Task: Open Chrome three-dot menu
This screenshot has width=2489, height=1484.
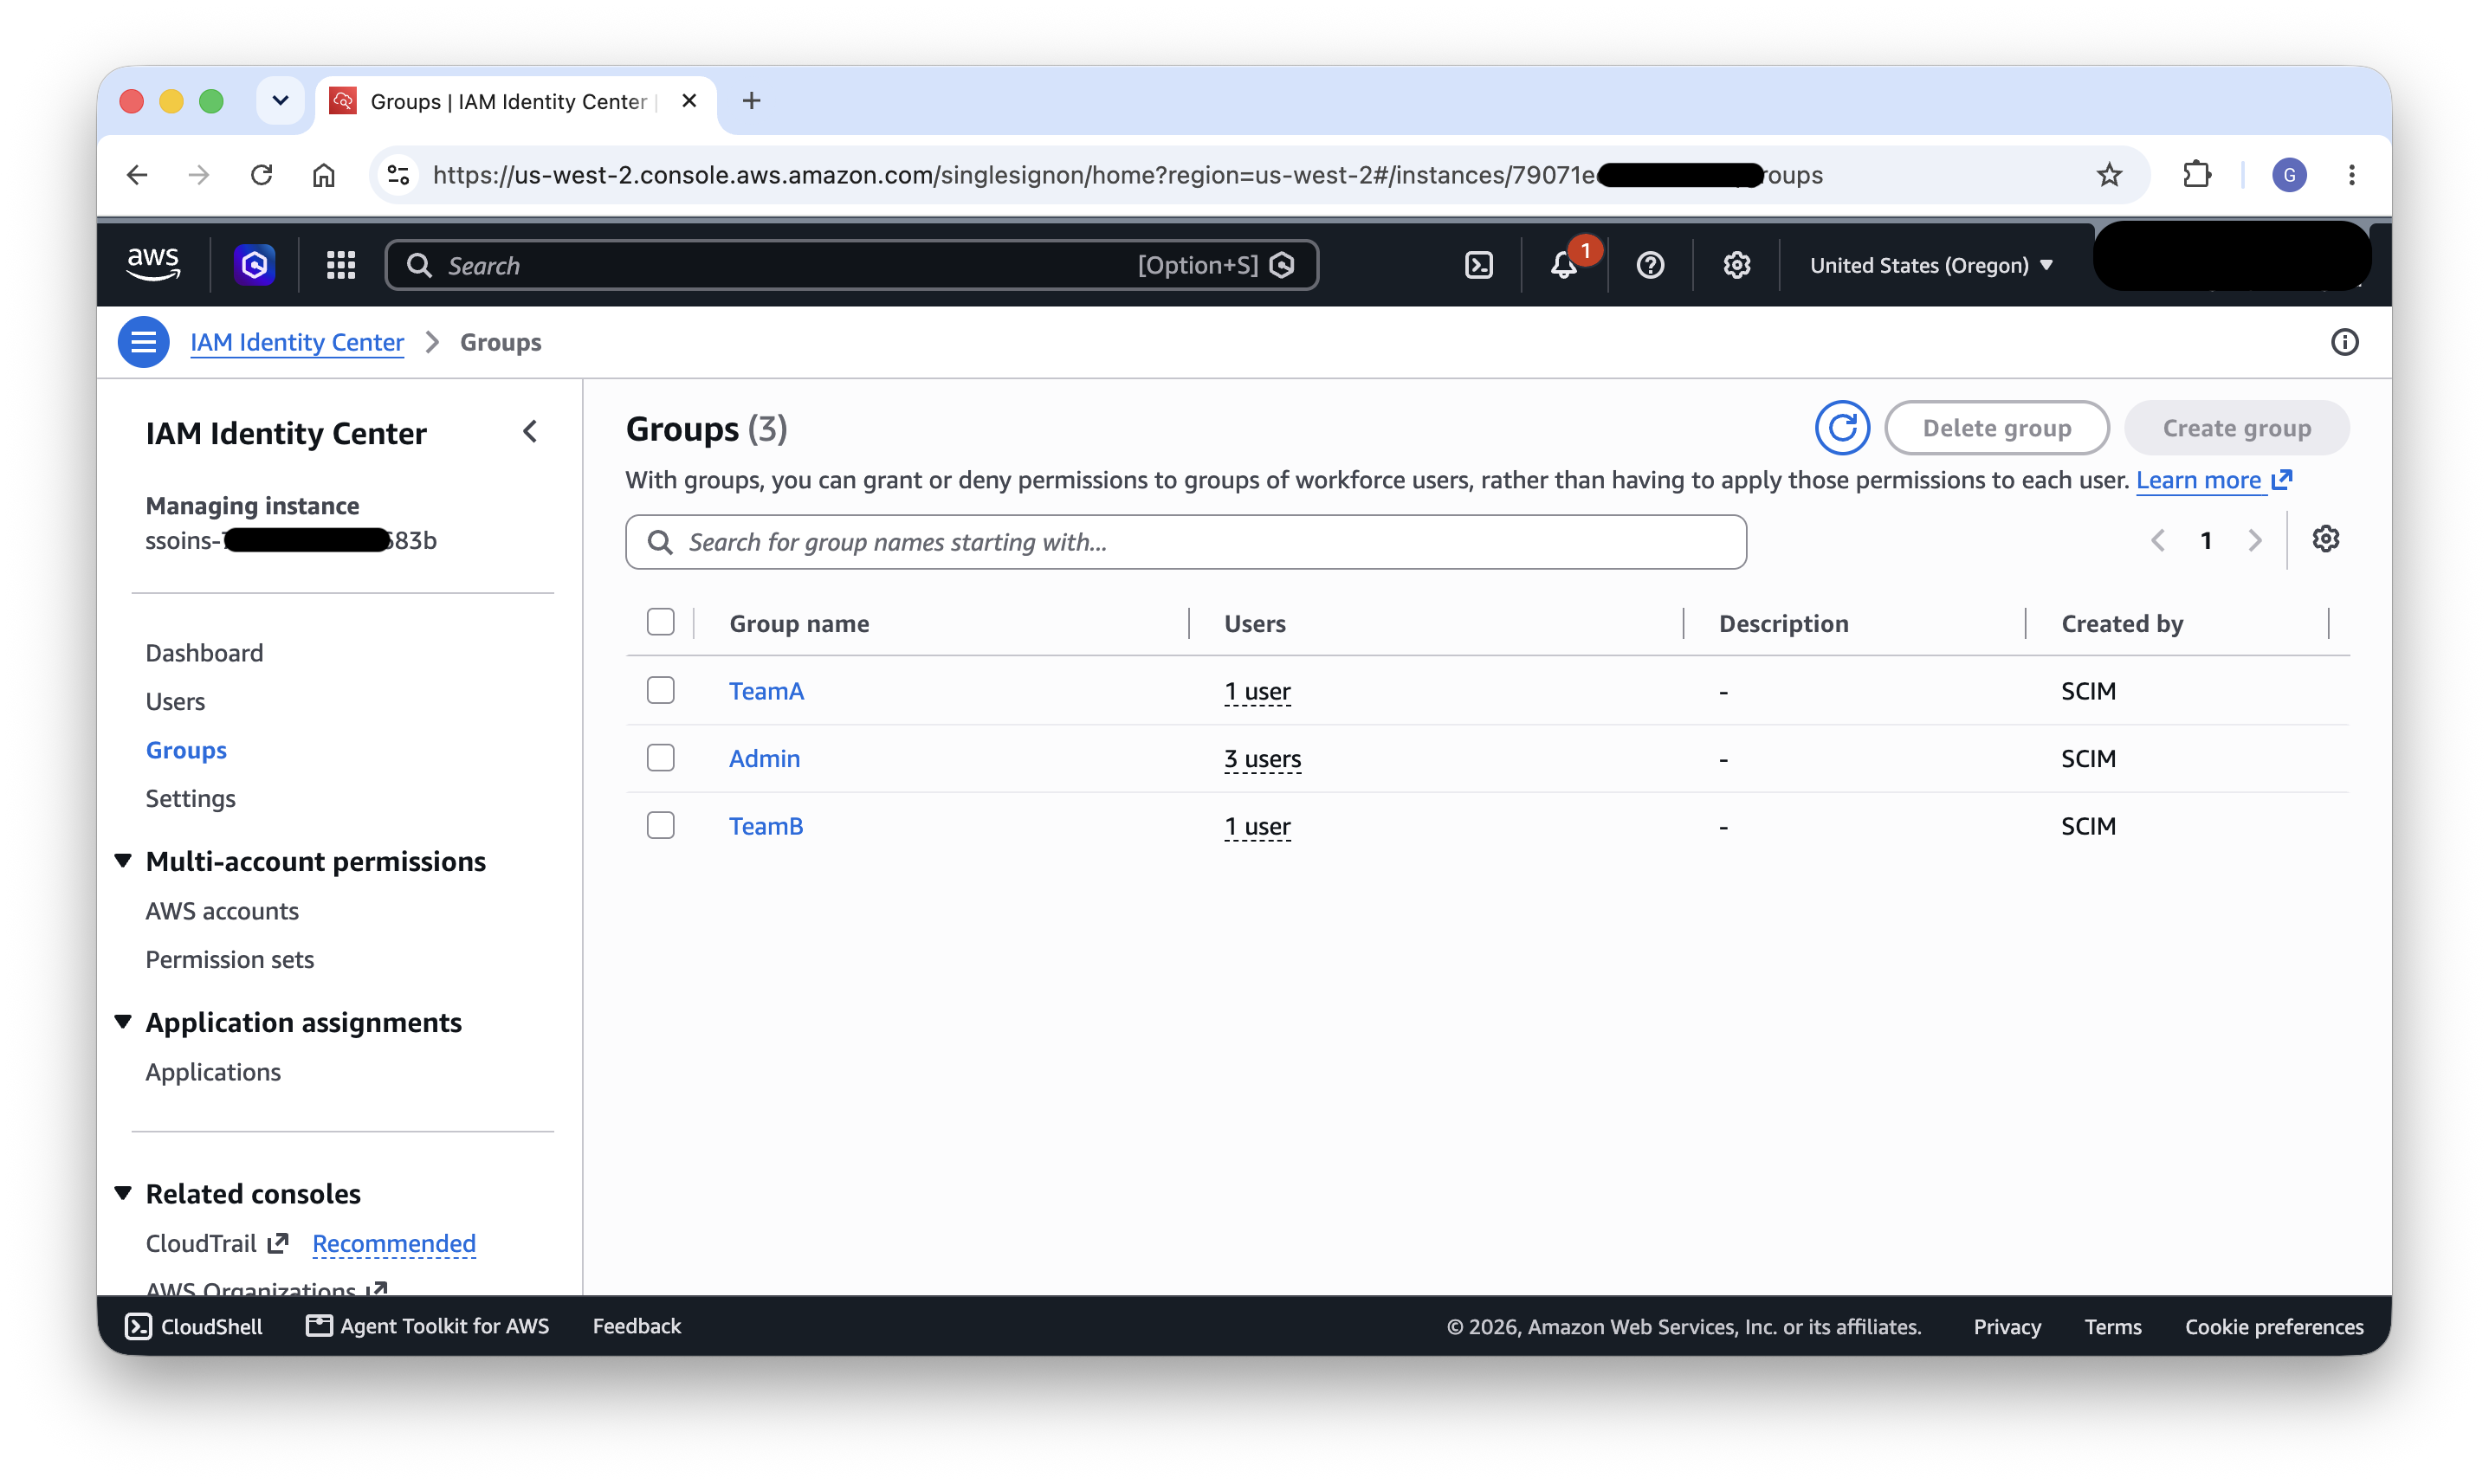Action: tap(2351, 175)
